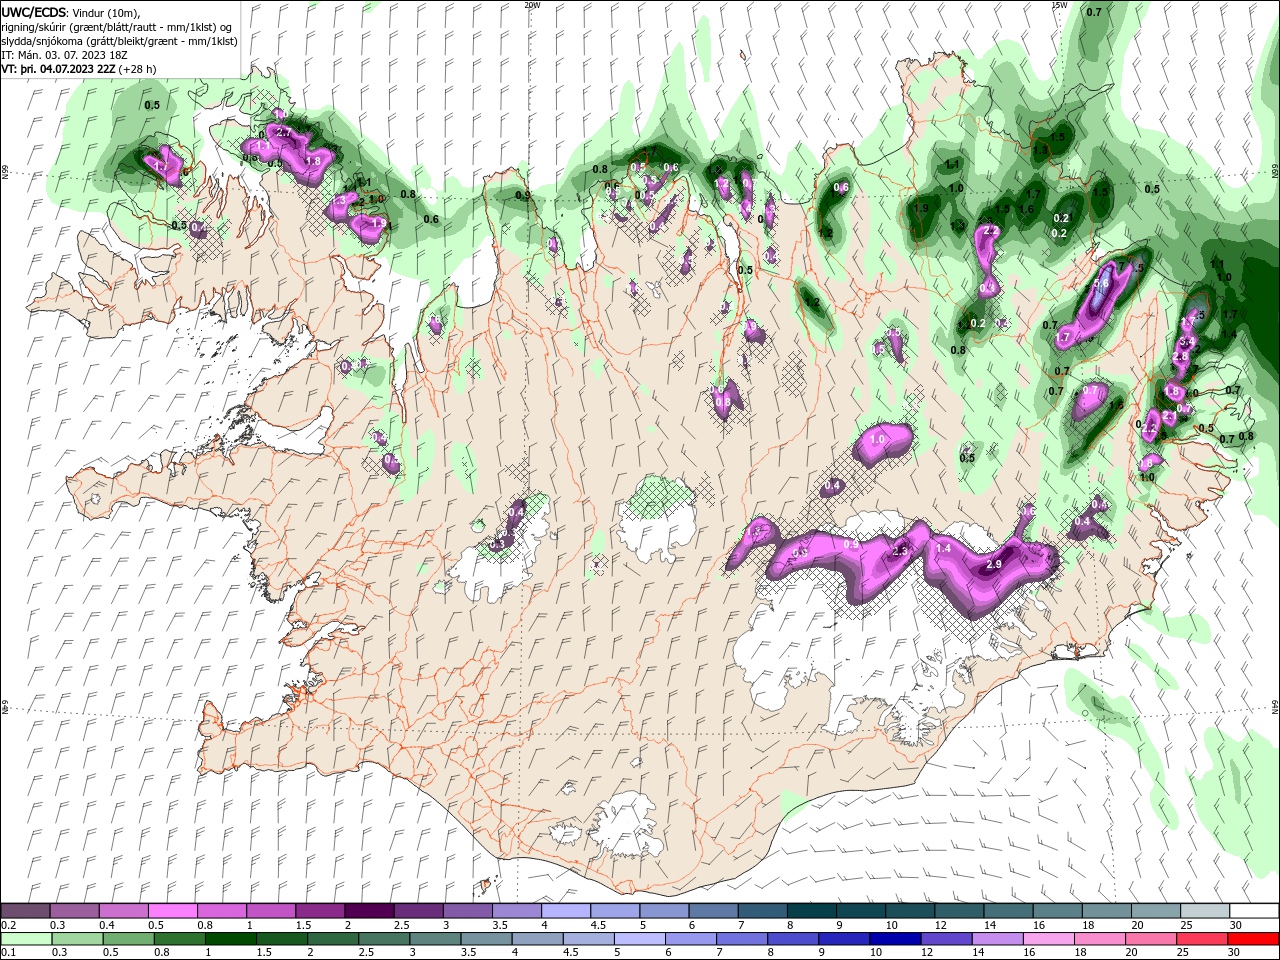This screenshot has width=1280, height=960.
Task: Click the 'UWC/ECDS: Vindur (10m),' title line
Action: 72,12
